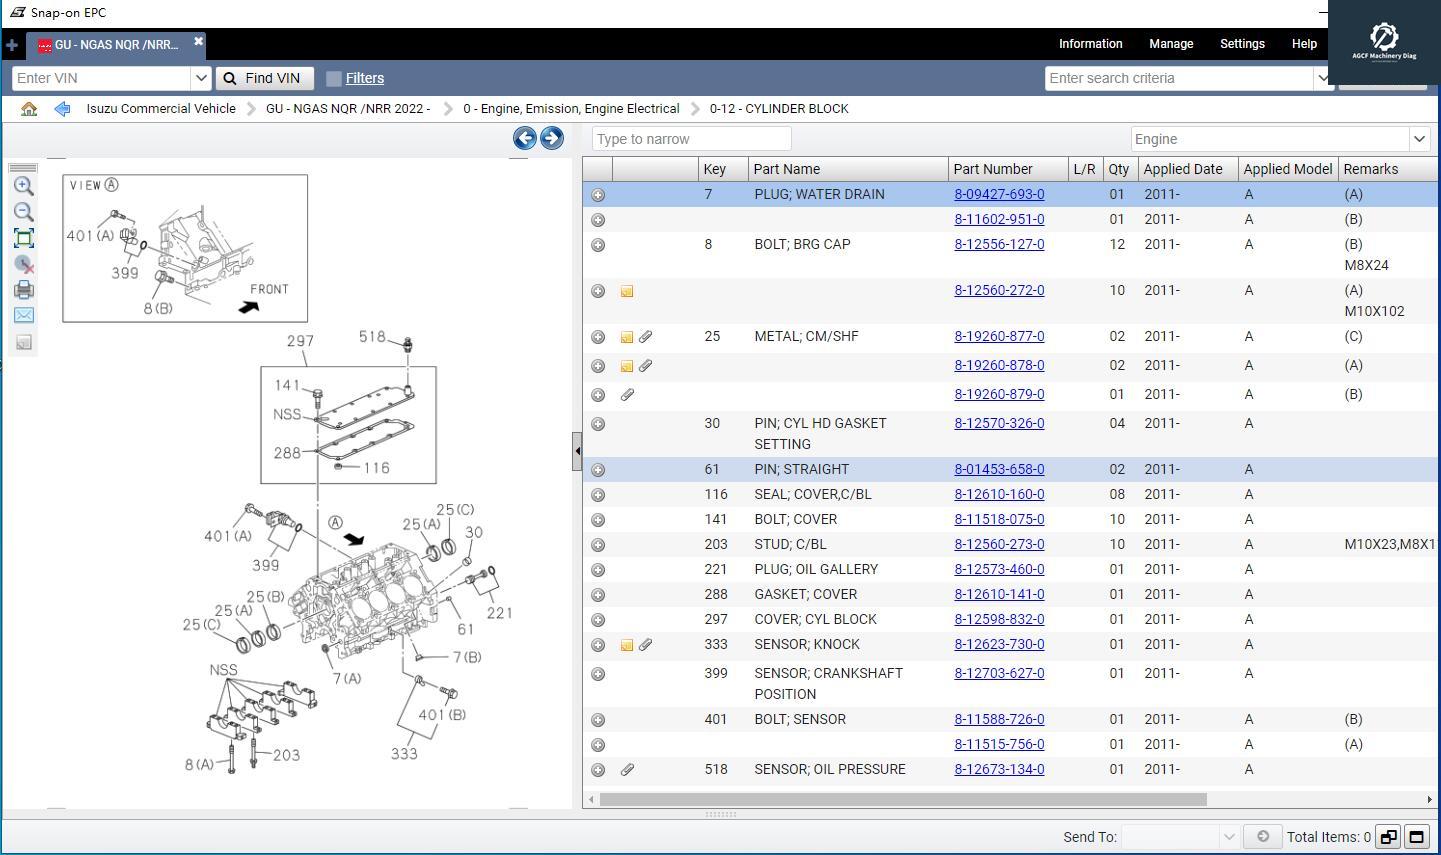Collapse the diagram panel splitter arrow
Viewport: 1441px width, 855px height.
pyautogui.click(x=577, y=451)
